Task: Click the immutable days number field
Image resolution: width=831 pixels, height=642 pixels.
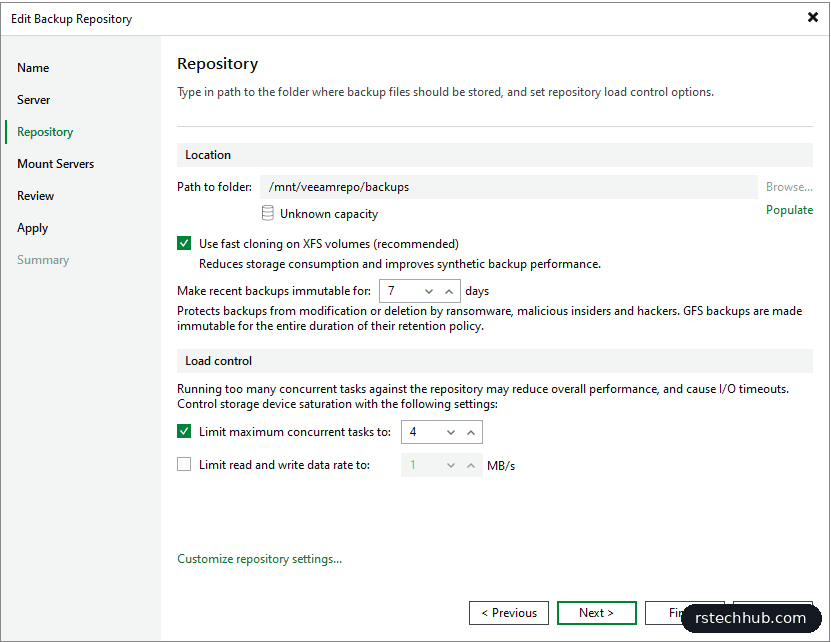Action: (x=420, y=291)
